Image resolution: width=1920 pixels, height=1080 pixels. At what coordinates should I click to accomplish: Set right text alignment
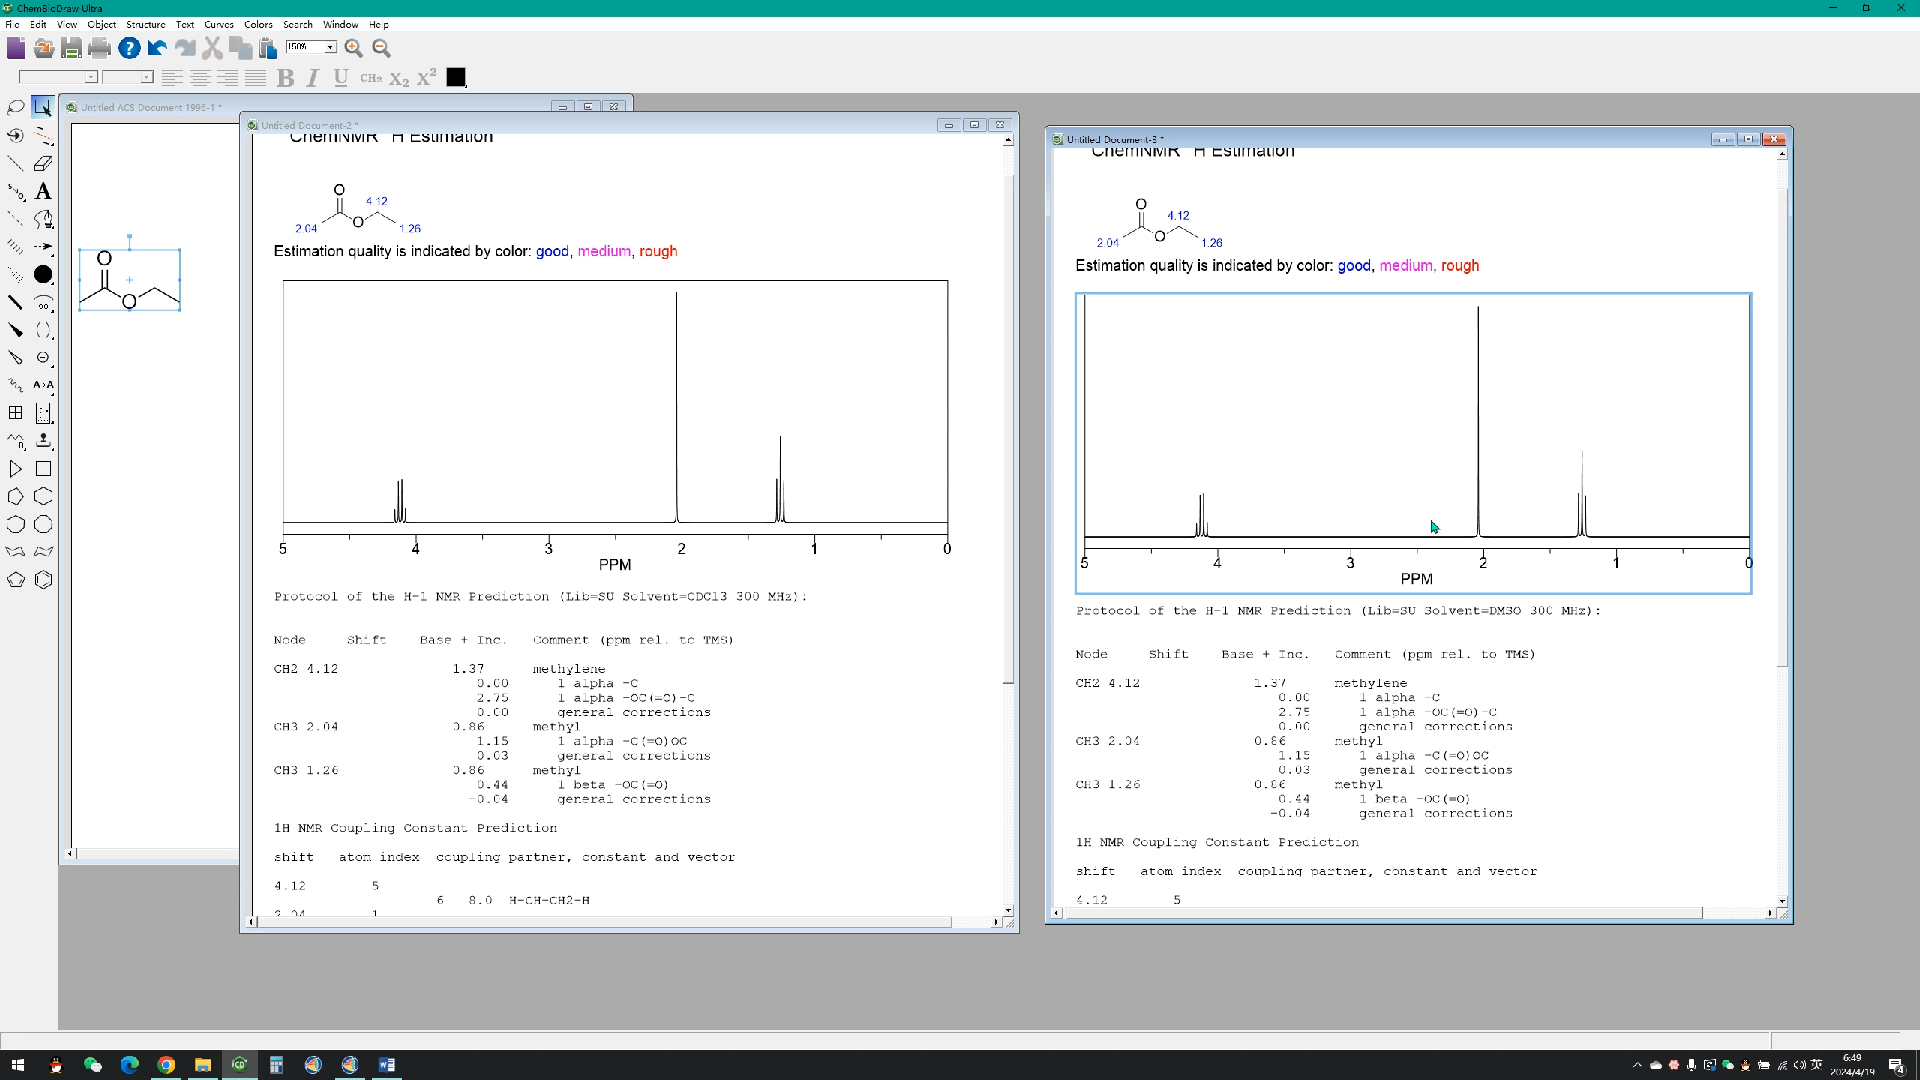pyautogui.click(x=228, y=78)
